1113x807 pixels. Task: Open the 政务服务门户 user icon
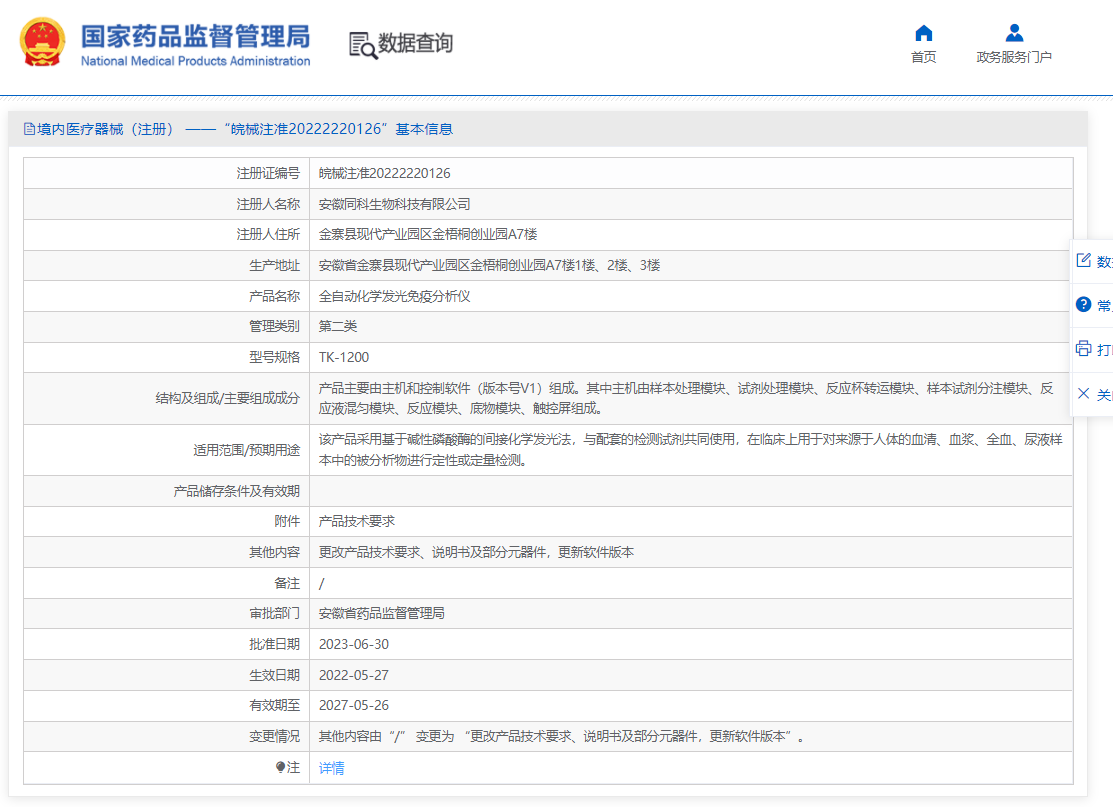pos(1014,33)
